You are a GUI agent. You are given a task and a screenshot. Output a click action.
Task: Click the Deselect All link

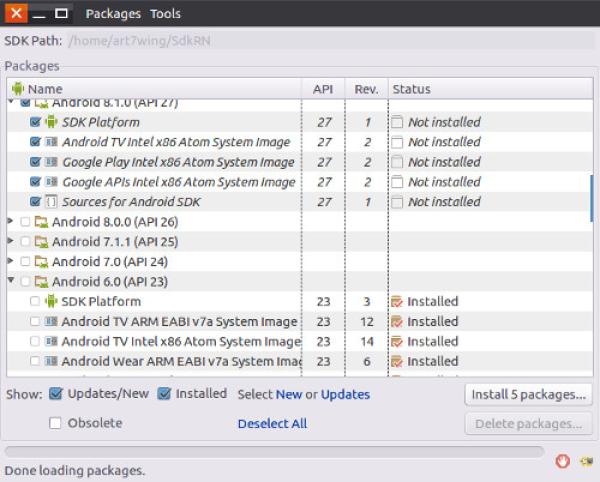[x=272, y=424]
